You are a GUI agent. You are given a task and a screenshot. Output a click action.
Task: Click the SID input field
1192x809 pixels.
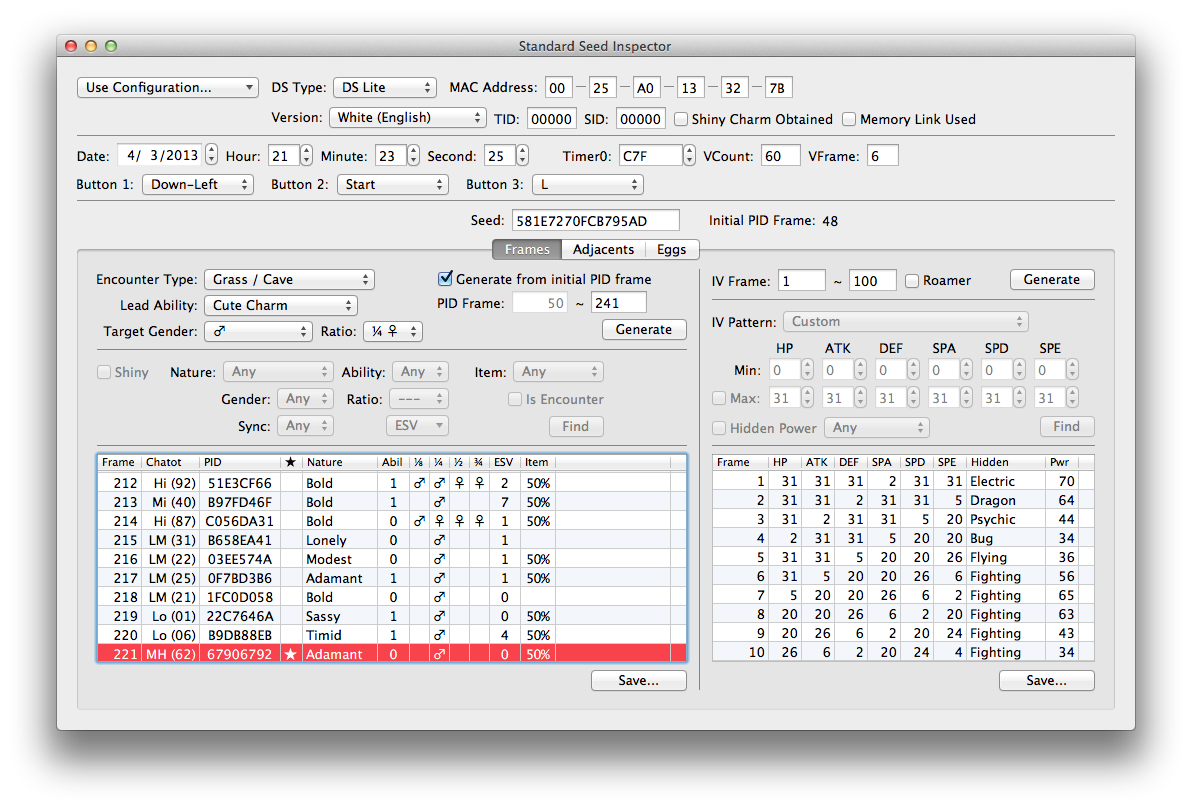click(x=640, y=119)
